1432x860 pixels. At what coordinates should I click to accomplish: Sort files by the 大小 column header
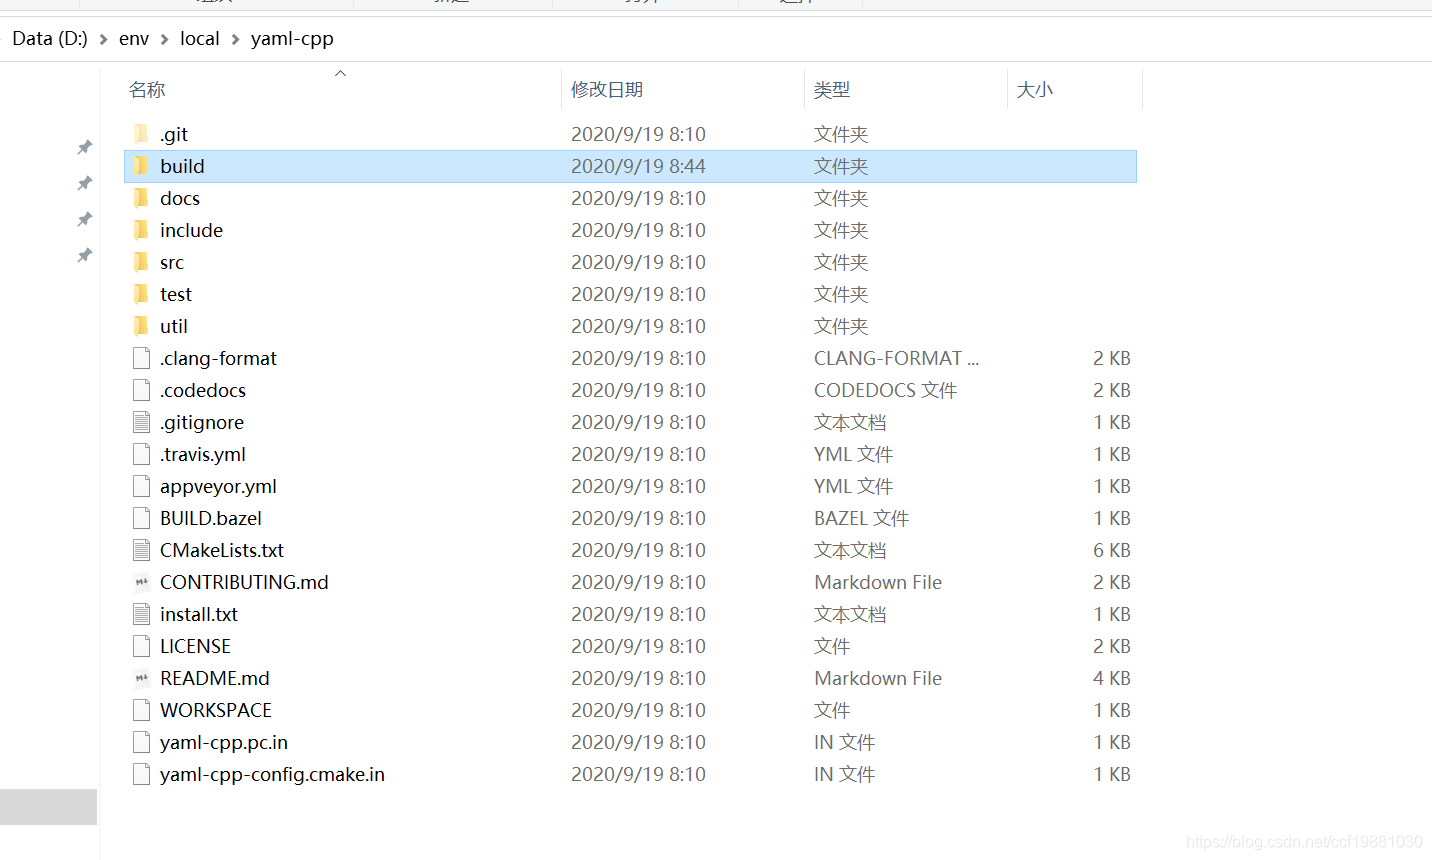1035,89
